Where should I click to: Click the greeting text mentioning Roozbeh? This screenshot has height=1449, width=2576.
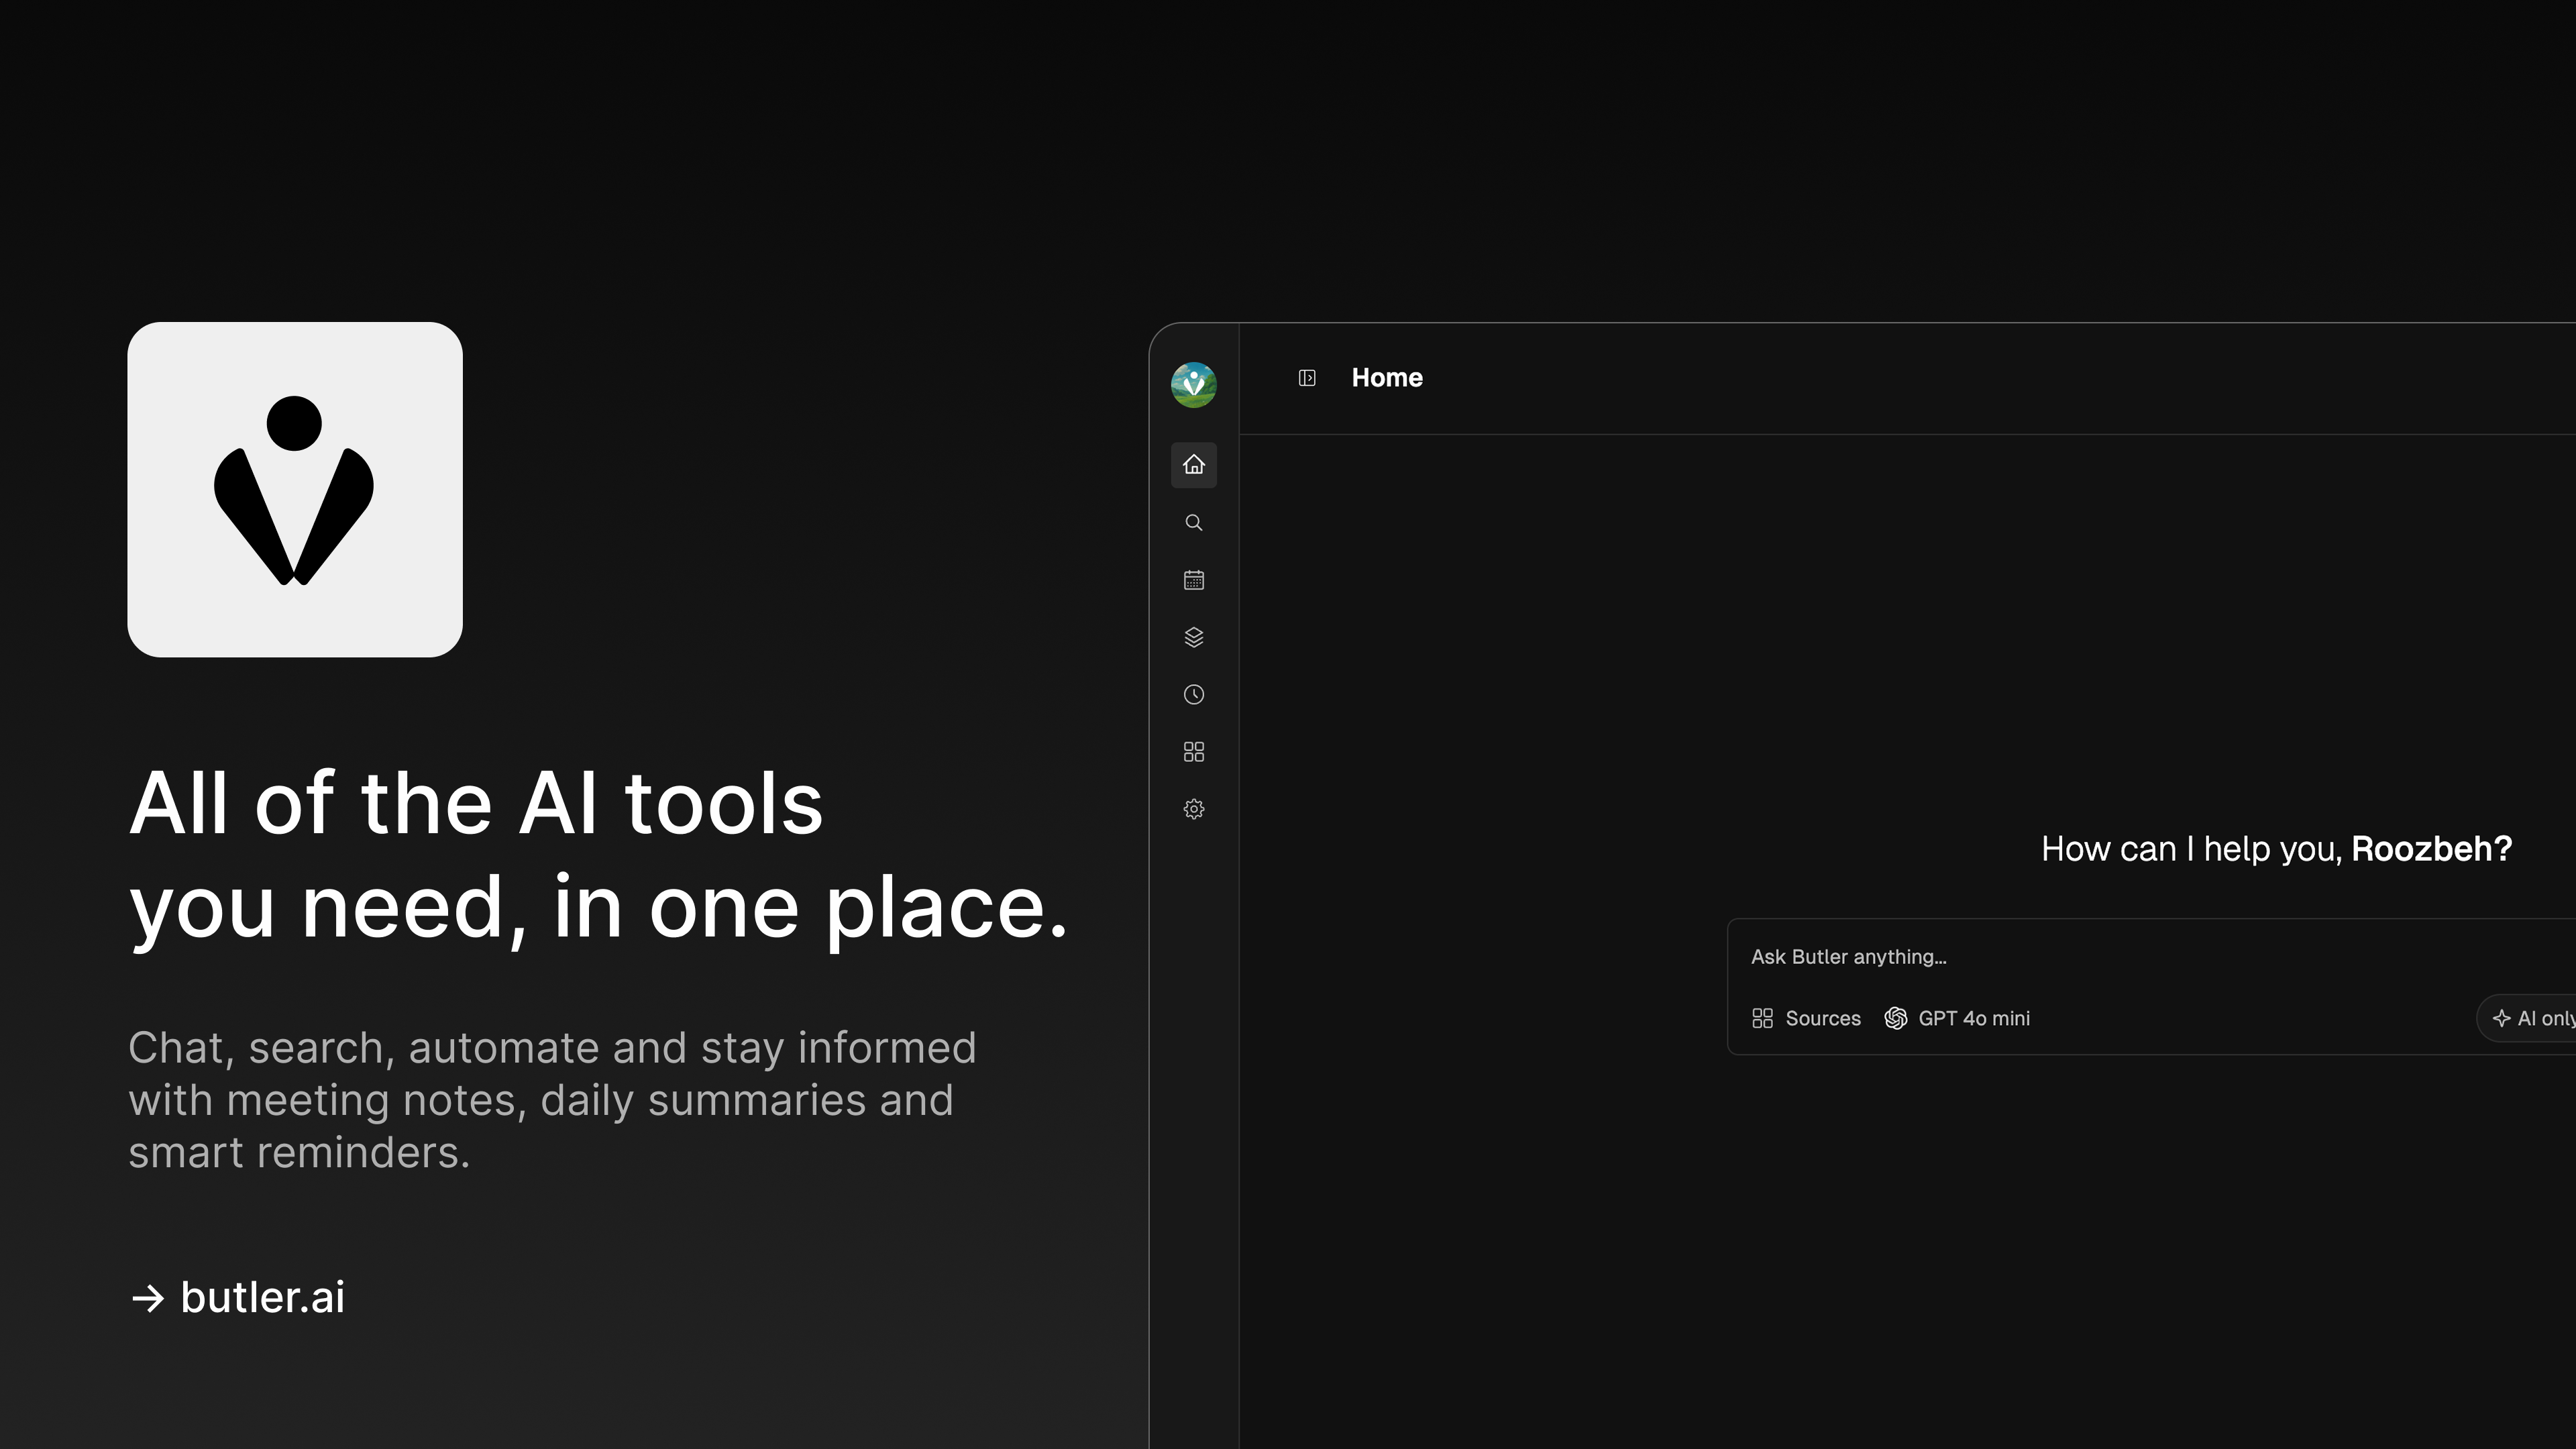click(x=2276, y=849)
